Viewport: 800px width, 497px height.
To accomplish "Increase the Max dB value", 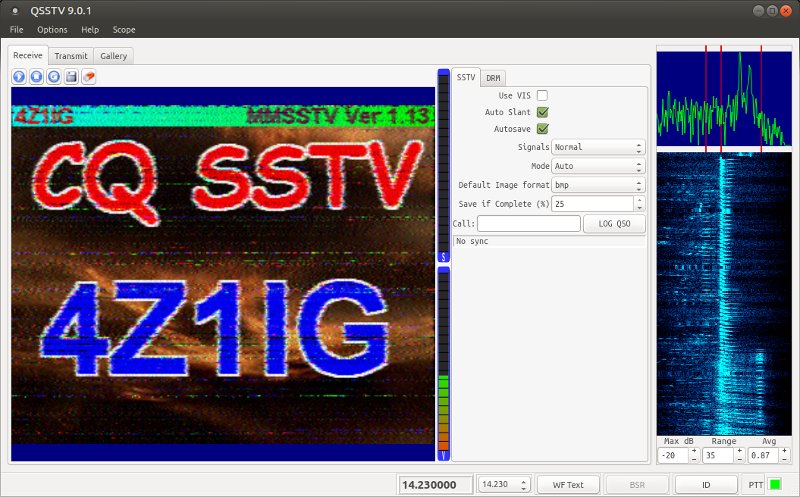I will click(694, 451).
